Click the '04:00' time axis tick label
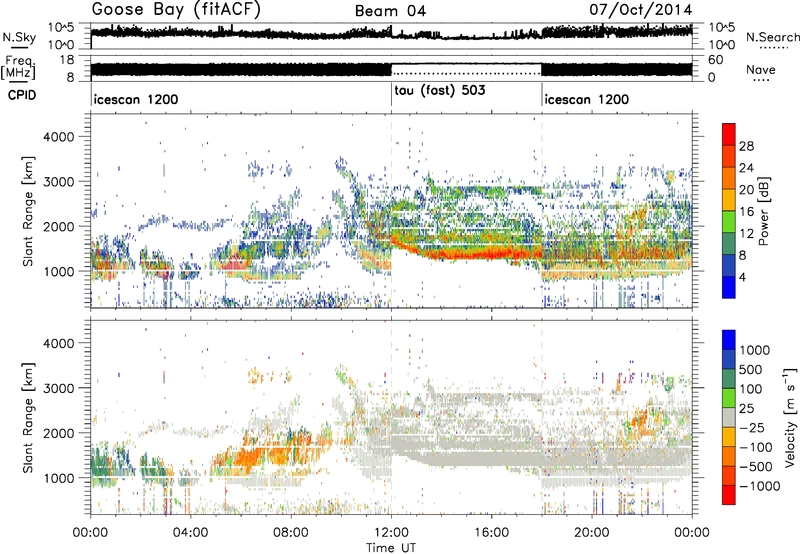800x554 pixels. tap(191, 533)
